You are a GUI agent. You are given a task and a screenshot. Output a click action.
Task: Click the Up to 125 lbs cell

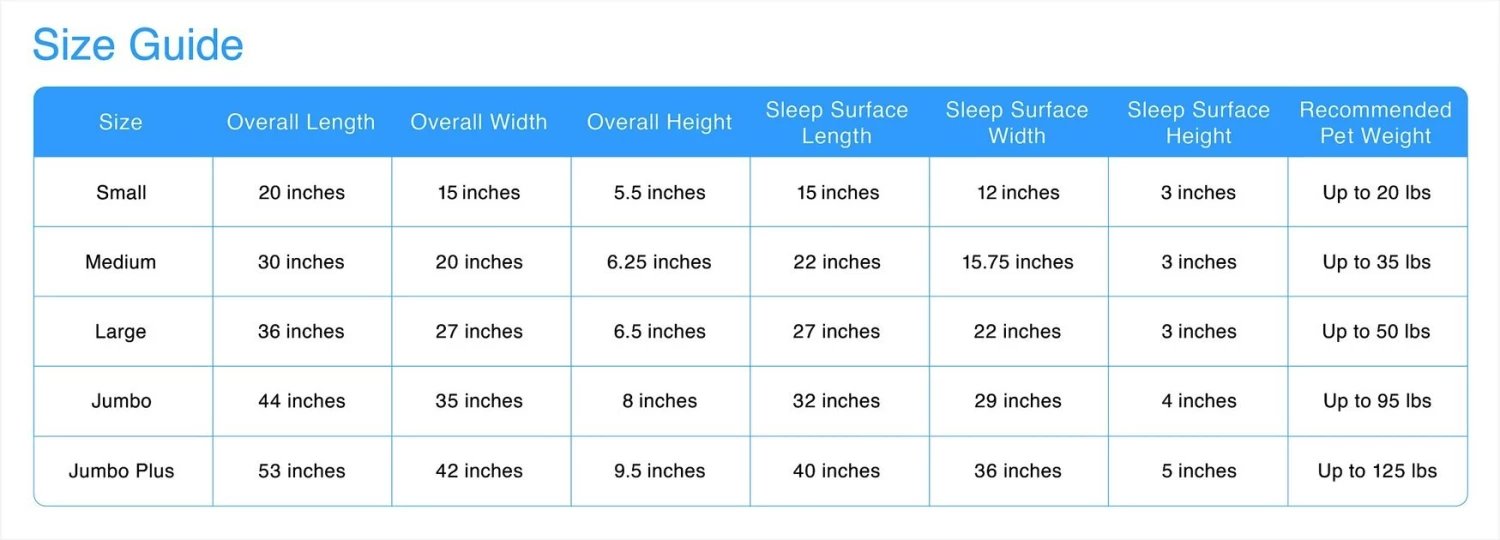click(1377, 471)
